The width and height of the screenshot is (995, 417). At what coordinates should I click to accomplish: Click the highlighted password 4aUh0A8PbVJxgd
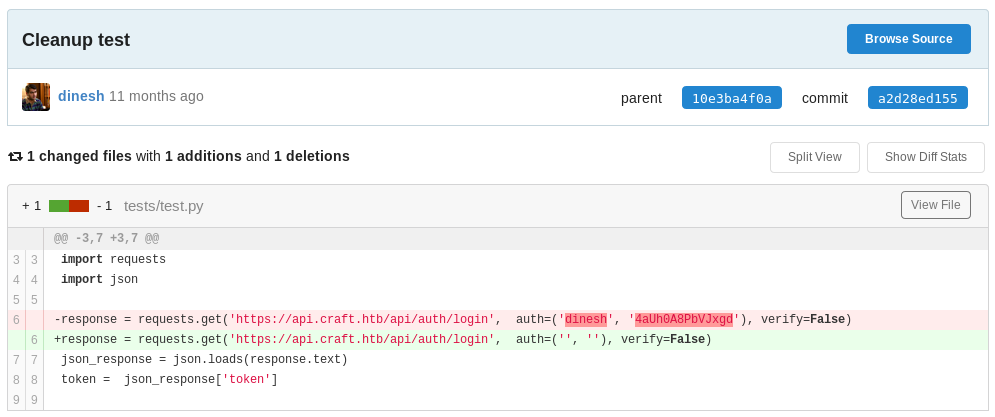click(683, 319)
